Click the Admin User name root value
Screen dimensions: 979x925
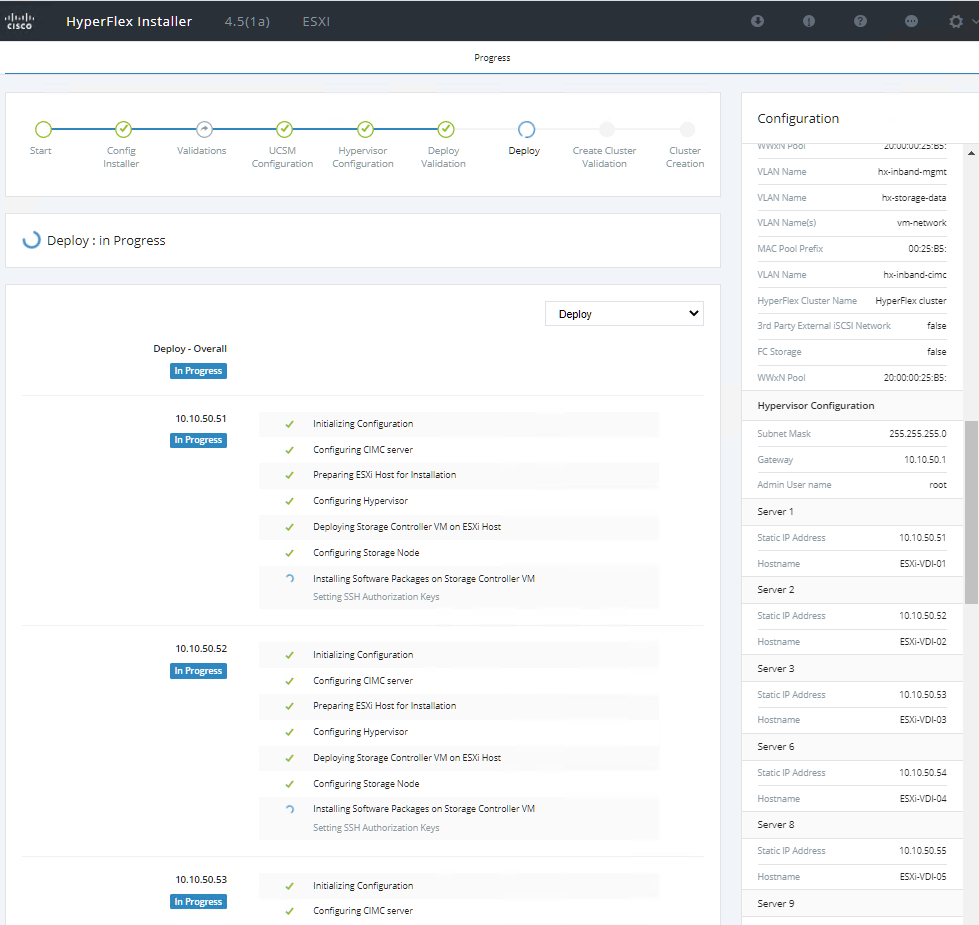pos(938,485)
